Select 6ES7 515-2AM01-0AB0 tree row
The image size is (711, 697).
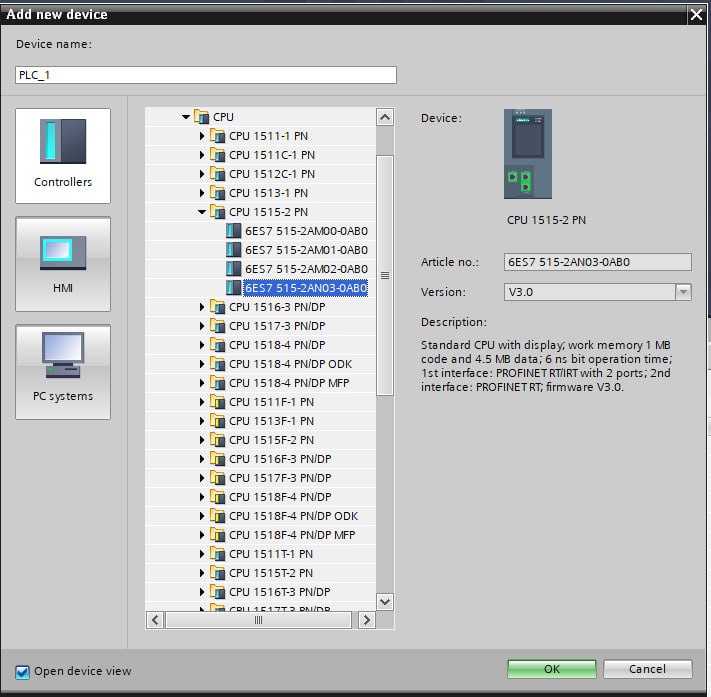[x=306, y=250]
